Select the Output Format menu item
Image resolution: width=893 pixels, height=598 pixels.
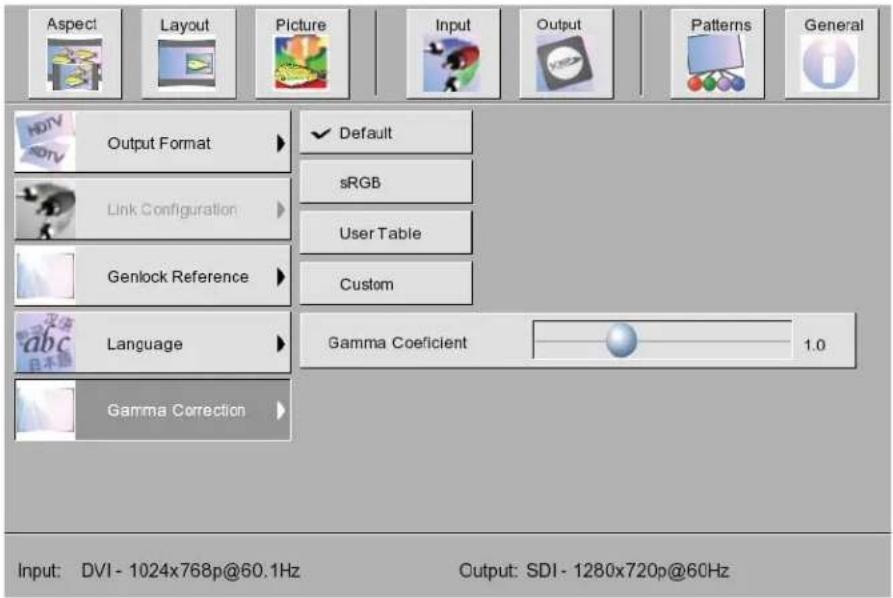tap(153, 142)
